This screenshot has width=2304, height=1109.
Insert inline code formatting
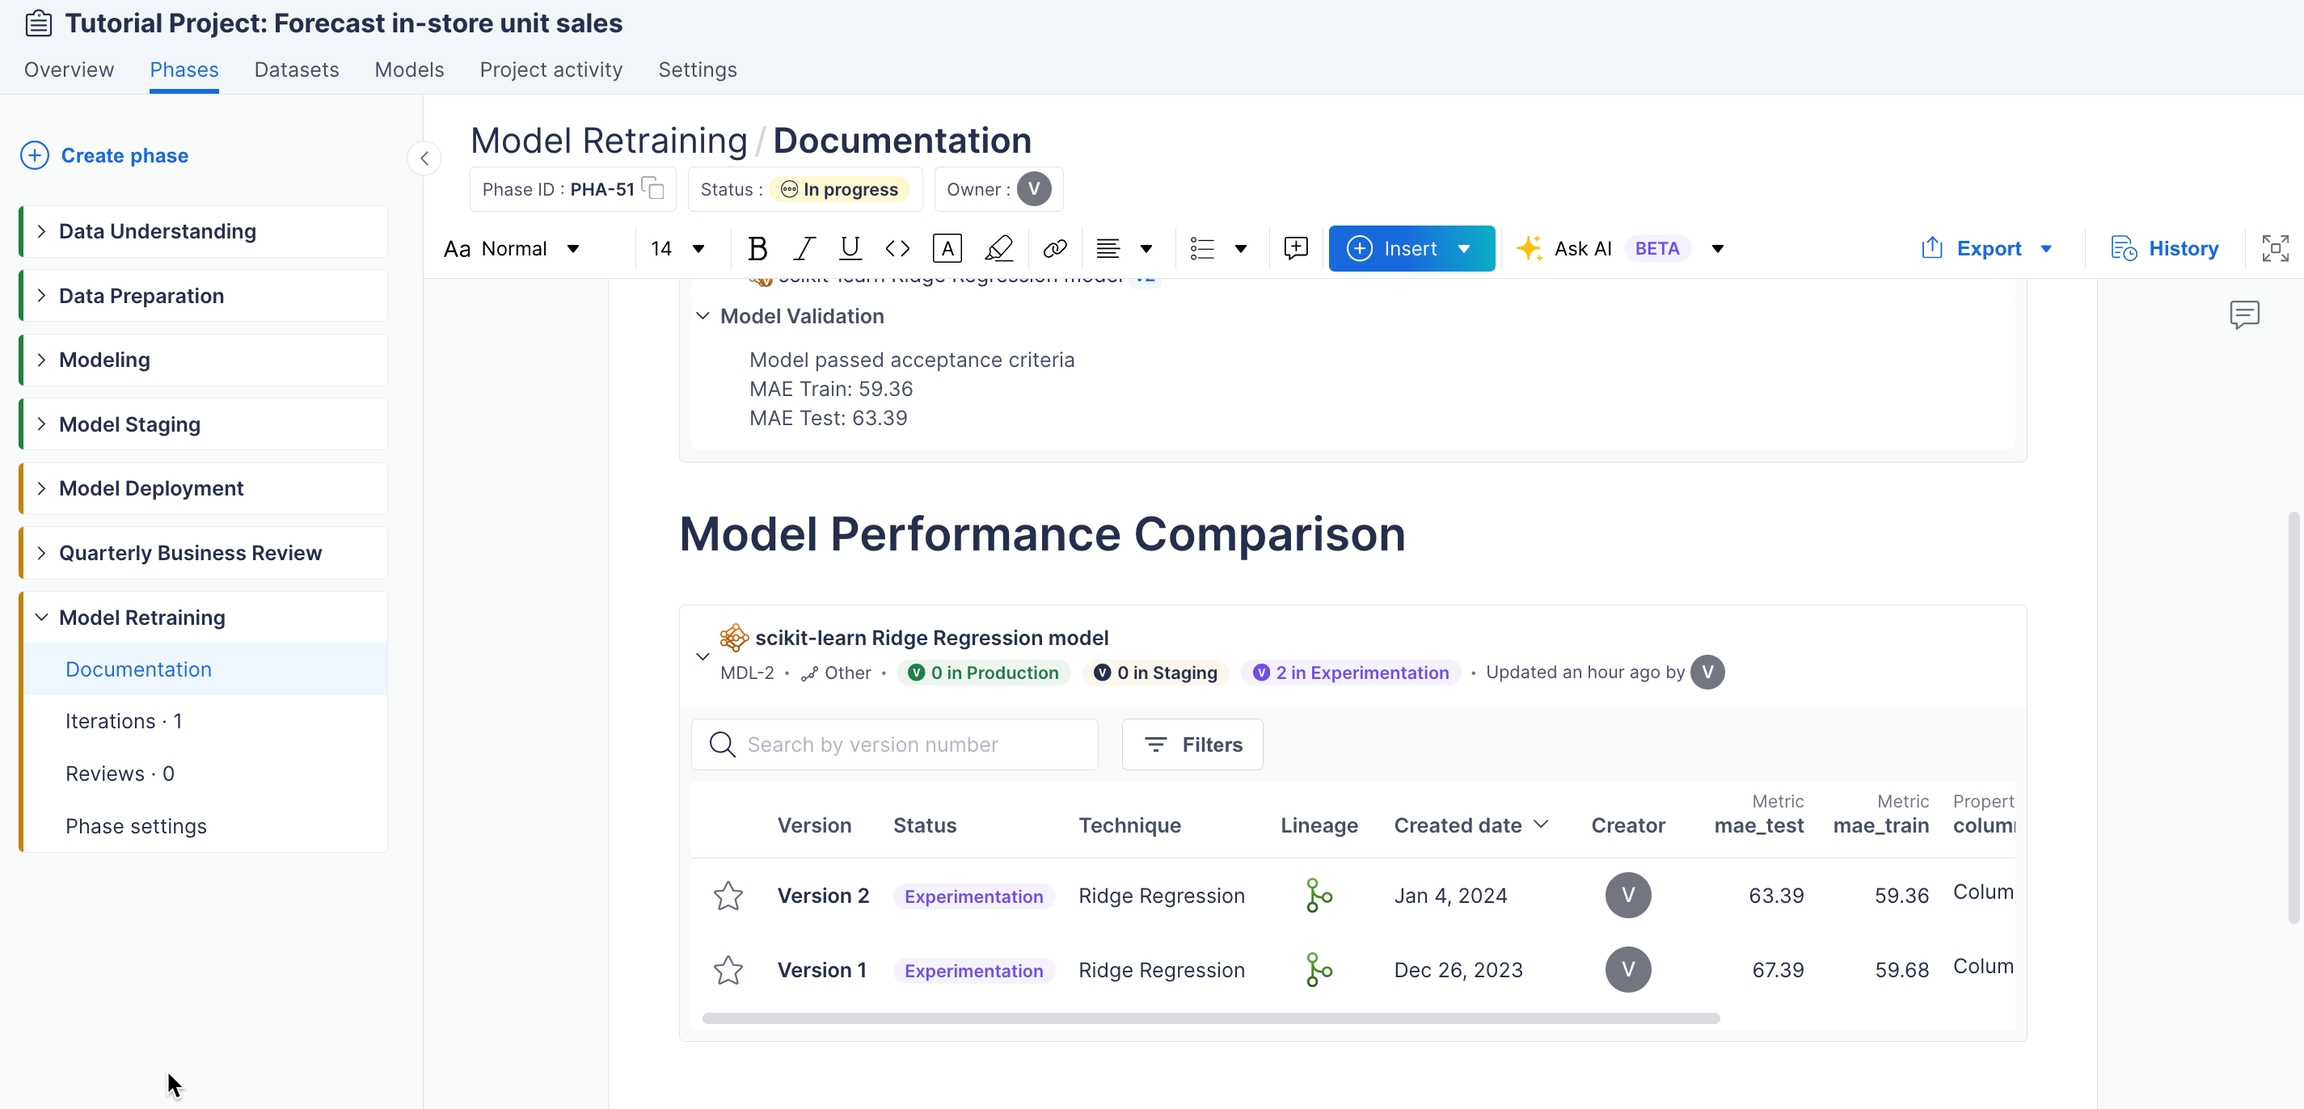897,248
